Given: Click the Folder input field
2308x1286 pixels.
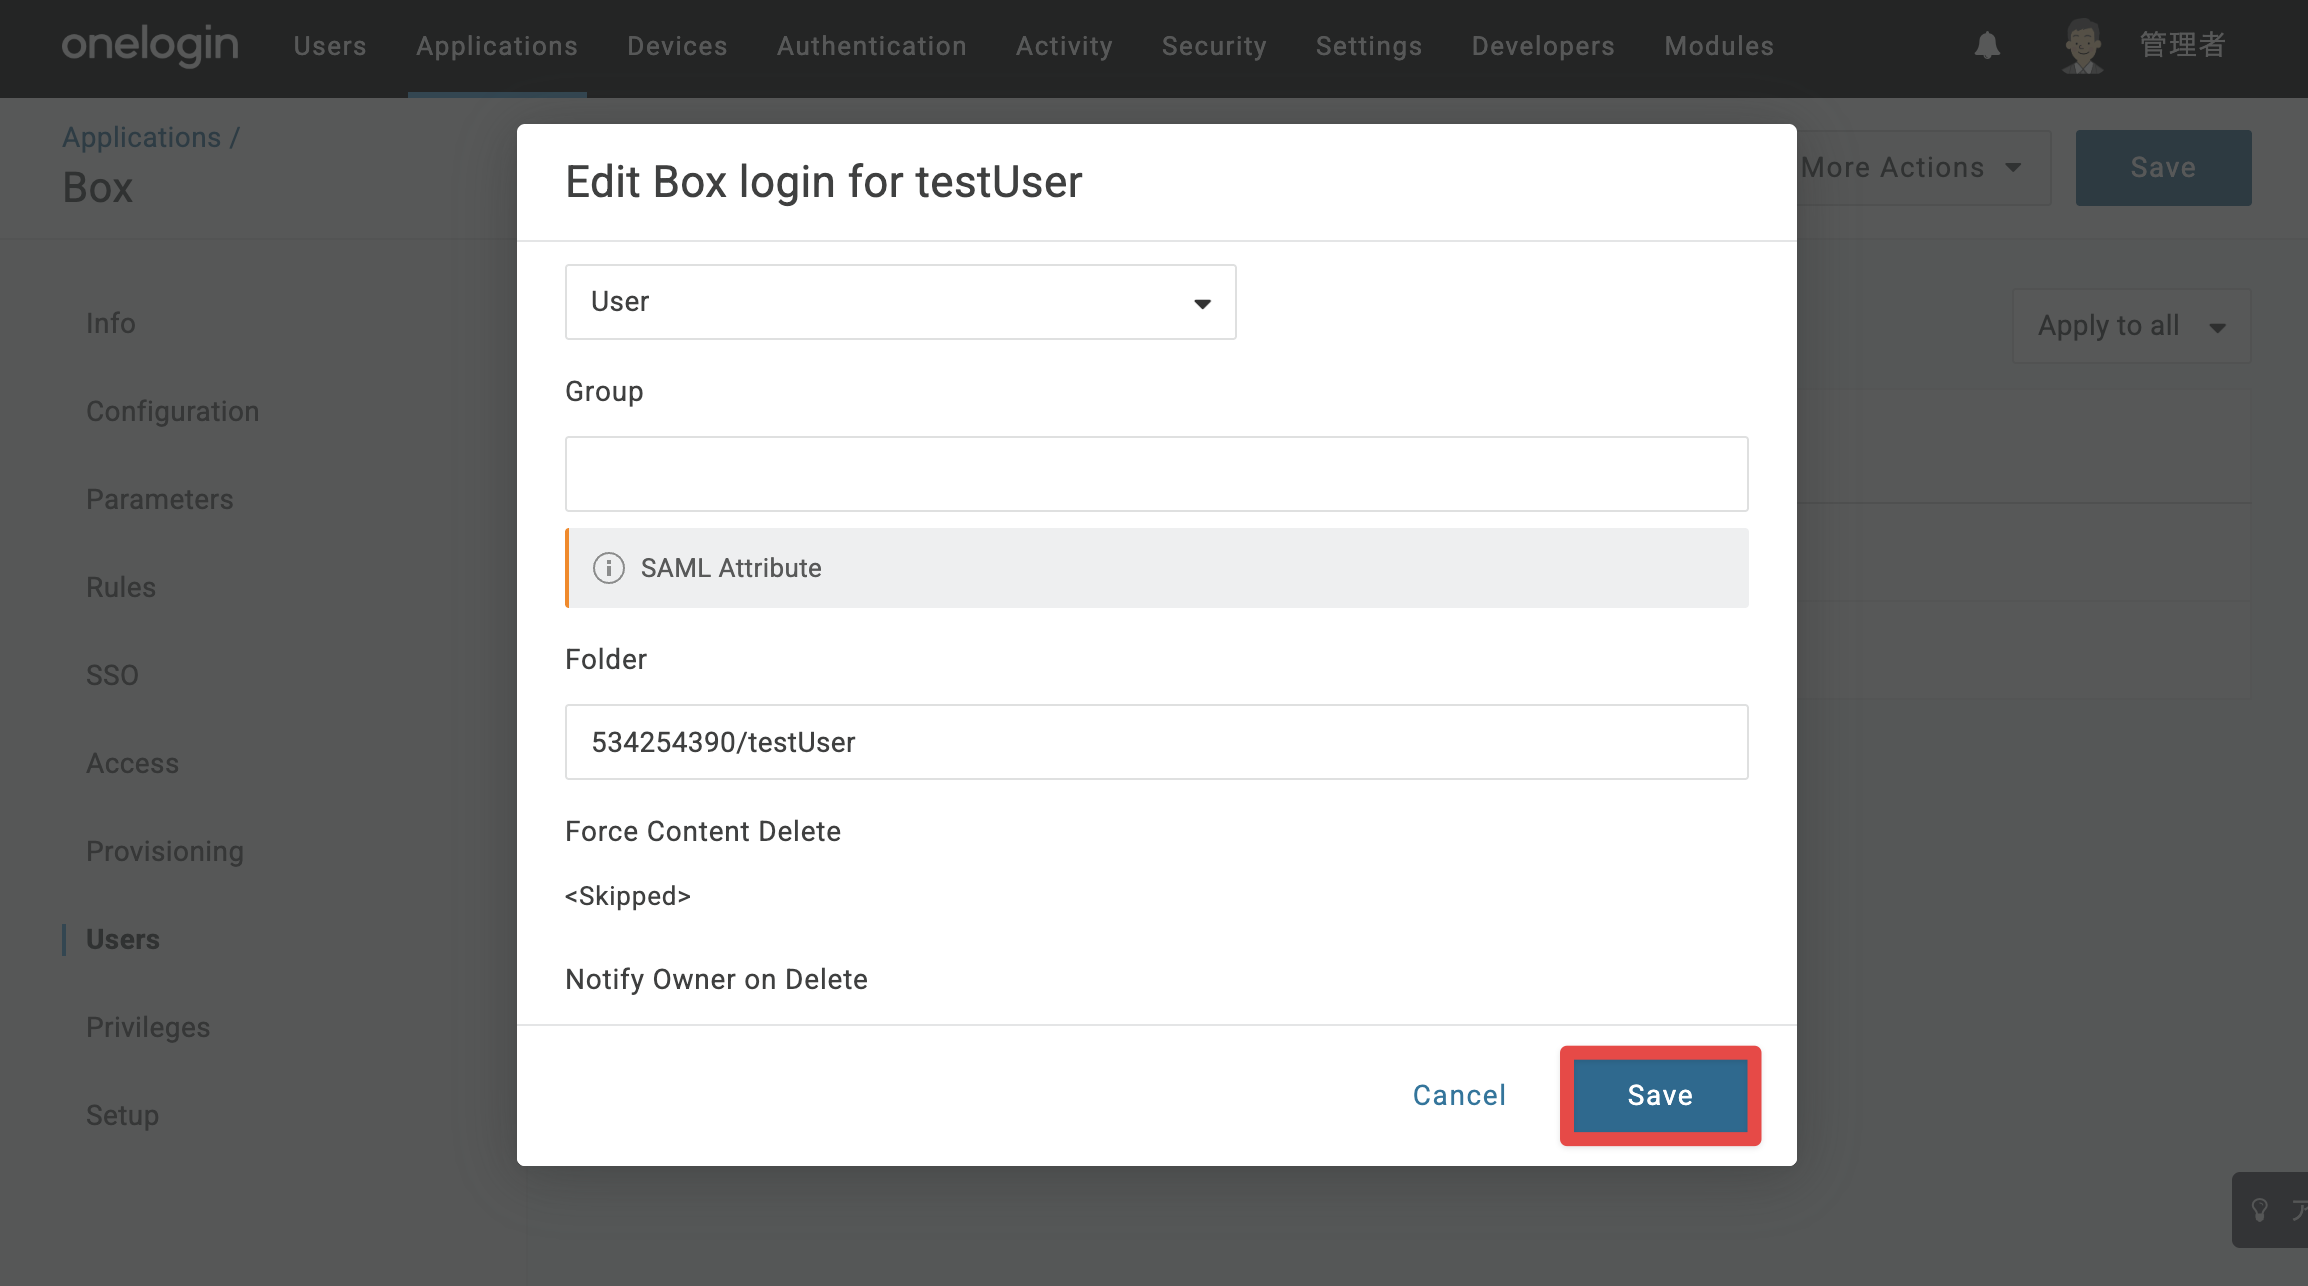Looking at the screenshot, I should tap(1156, 742).
